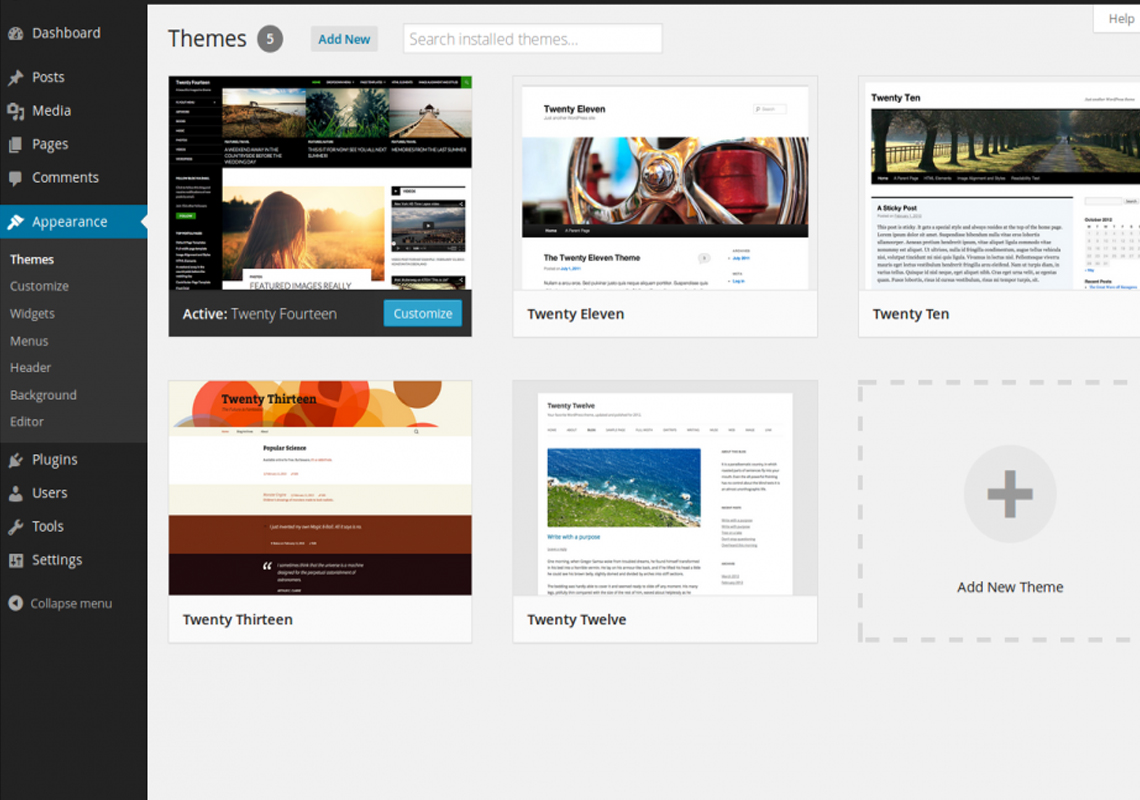Select the Twenty Ten theme screenshot
This screenshot has width=1140, height=800.
pos(999,183)
